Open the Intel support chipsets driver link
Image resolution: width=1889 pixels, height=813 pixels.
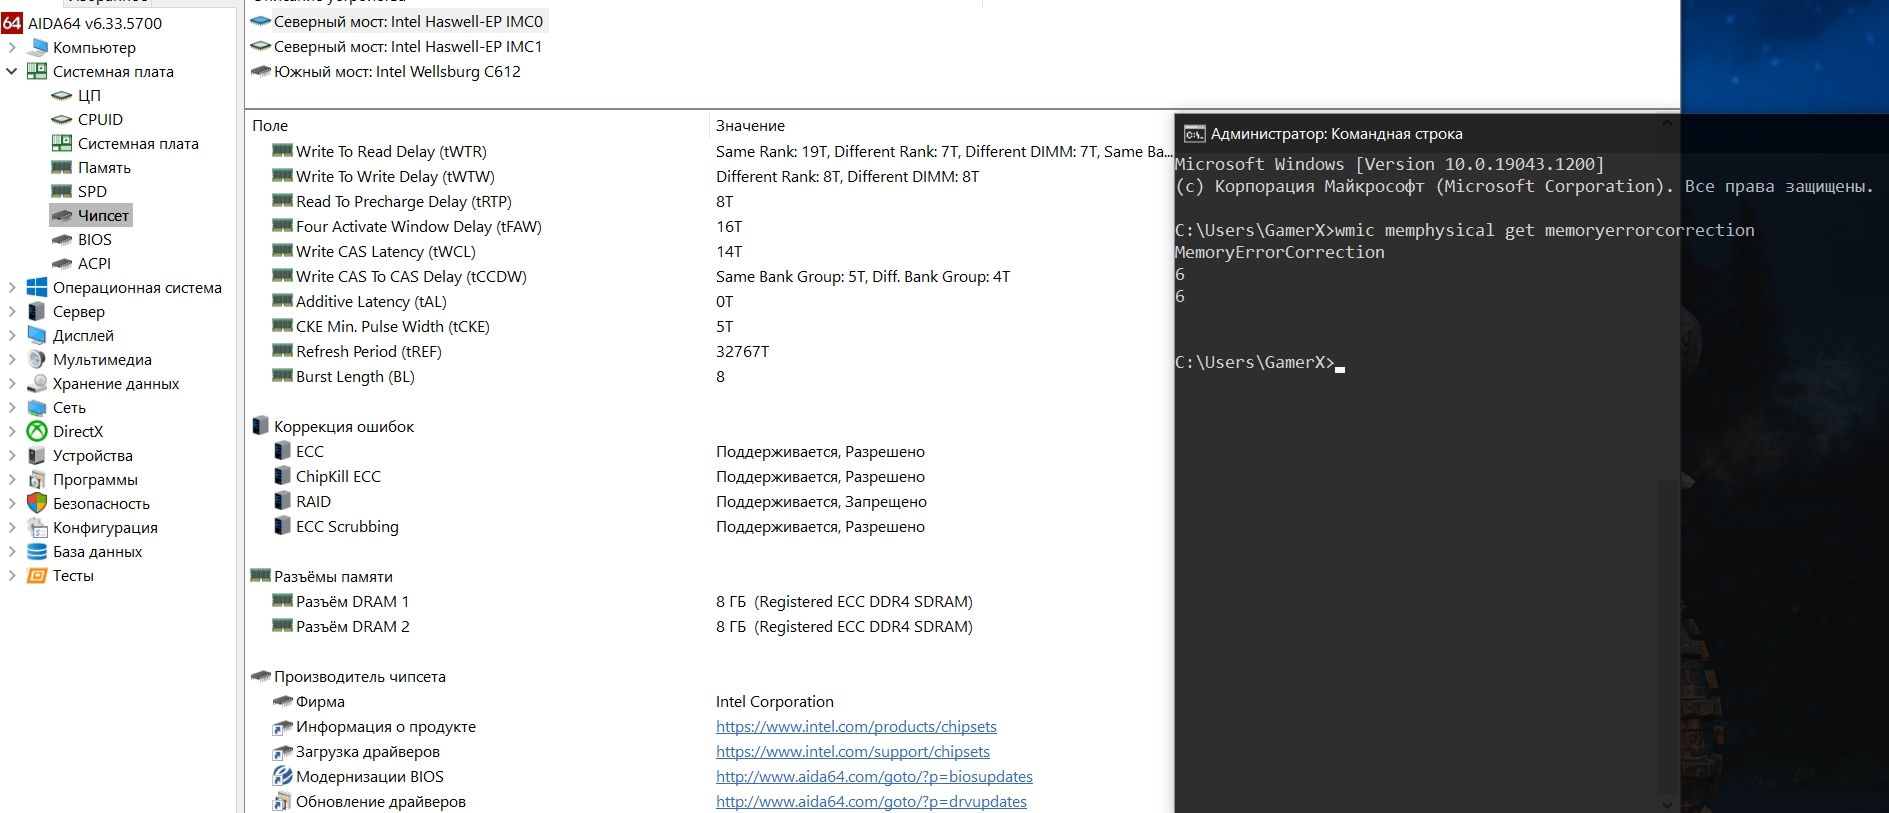pyautogui.click(x=853, y=752)
